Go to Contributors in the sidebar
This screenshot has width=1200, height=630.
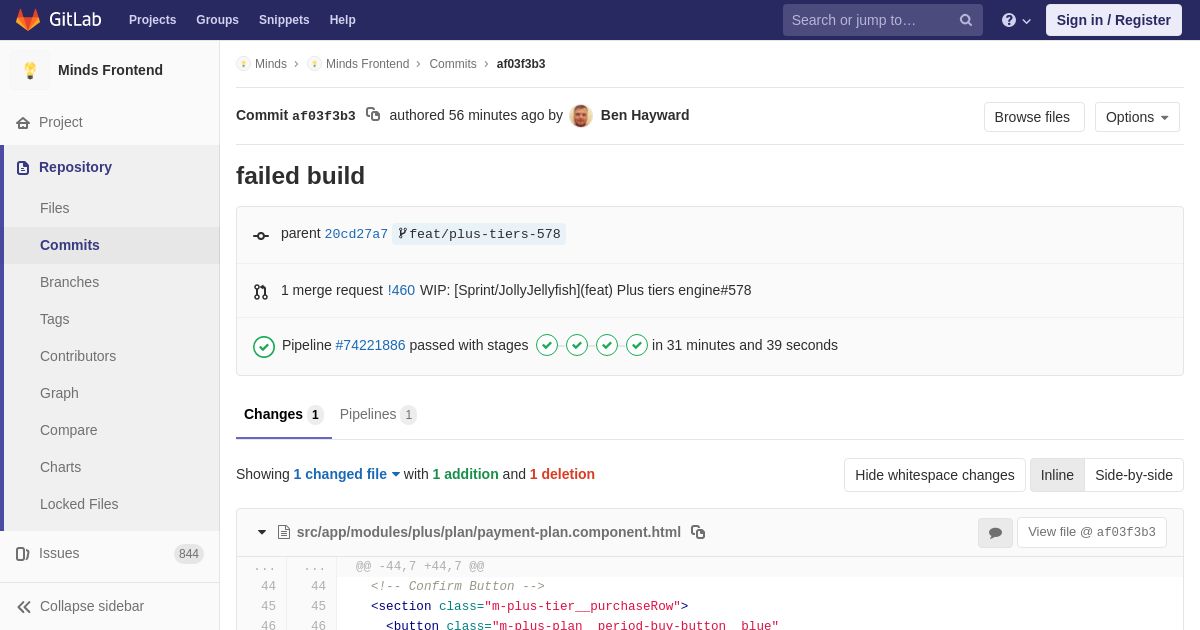(112, 356)
